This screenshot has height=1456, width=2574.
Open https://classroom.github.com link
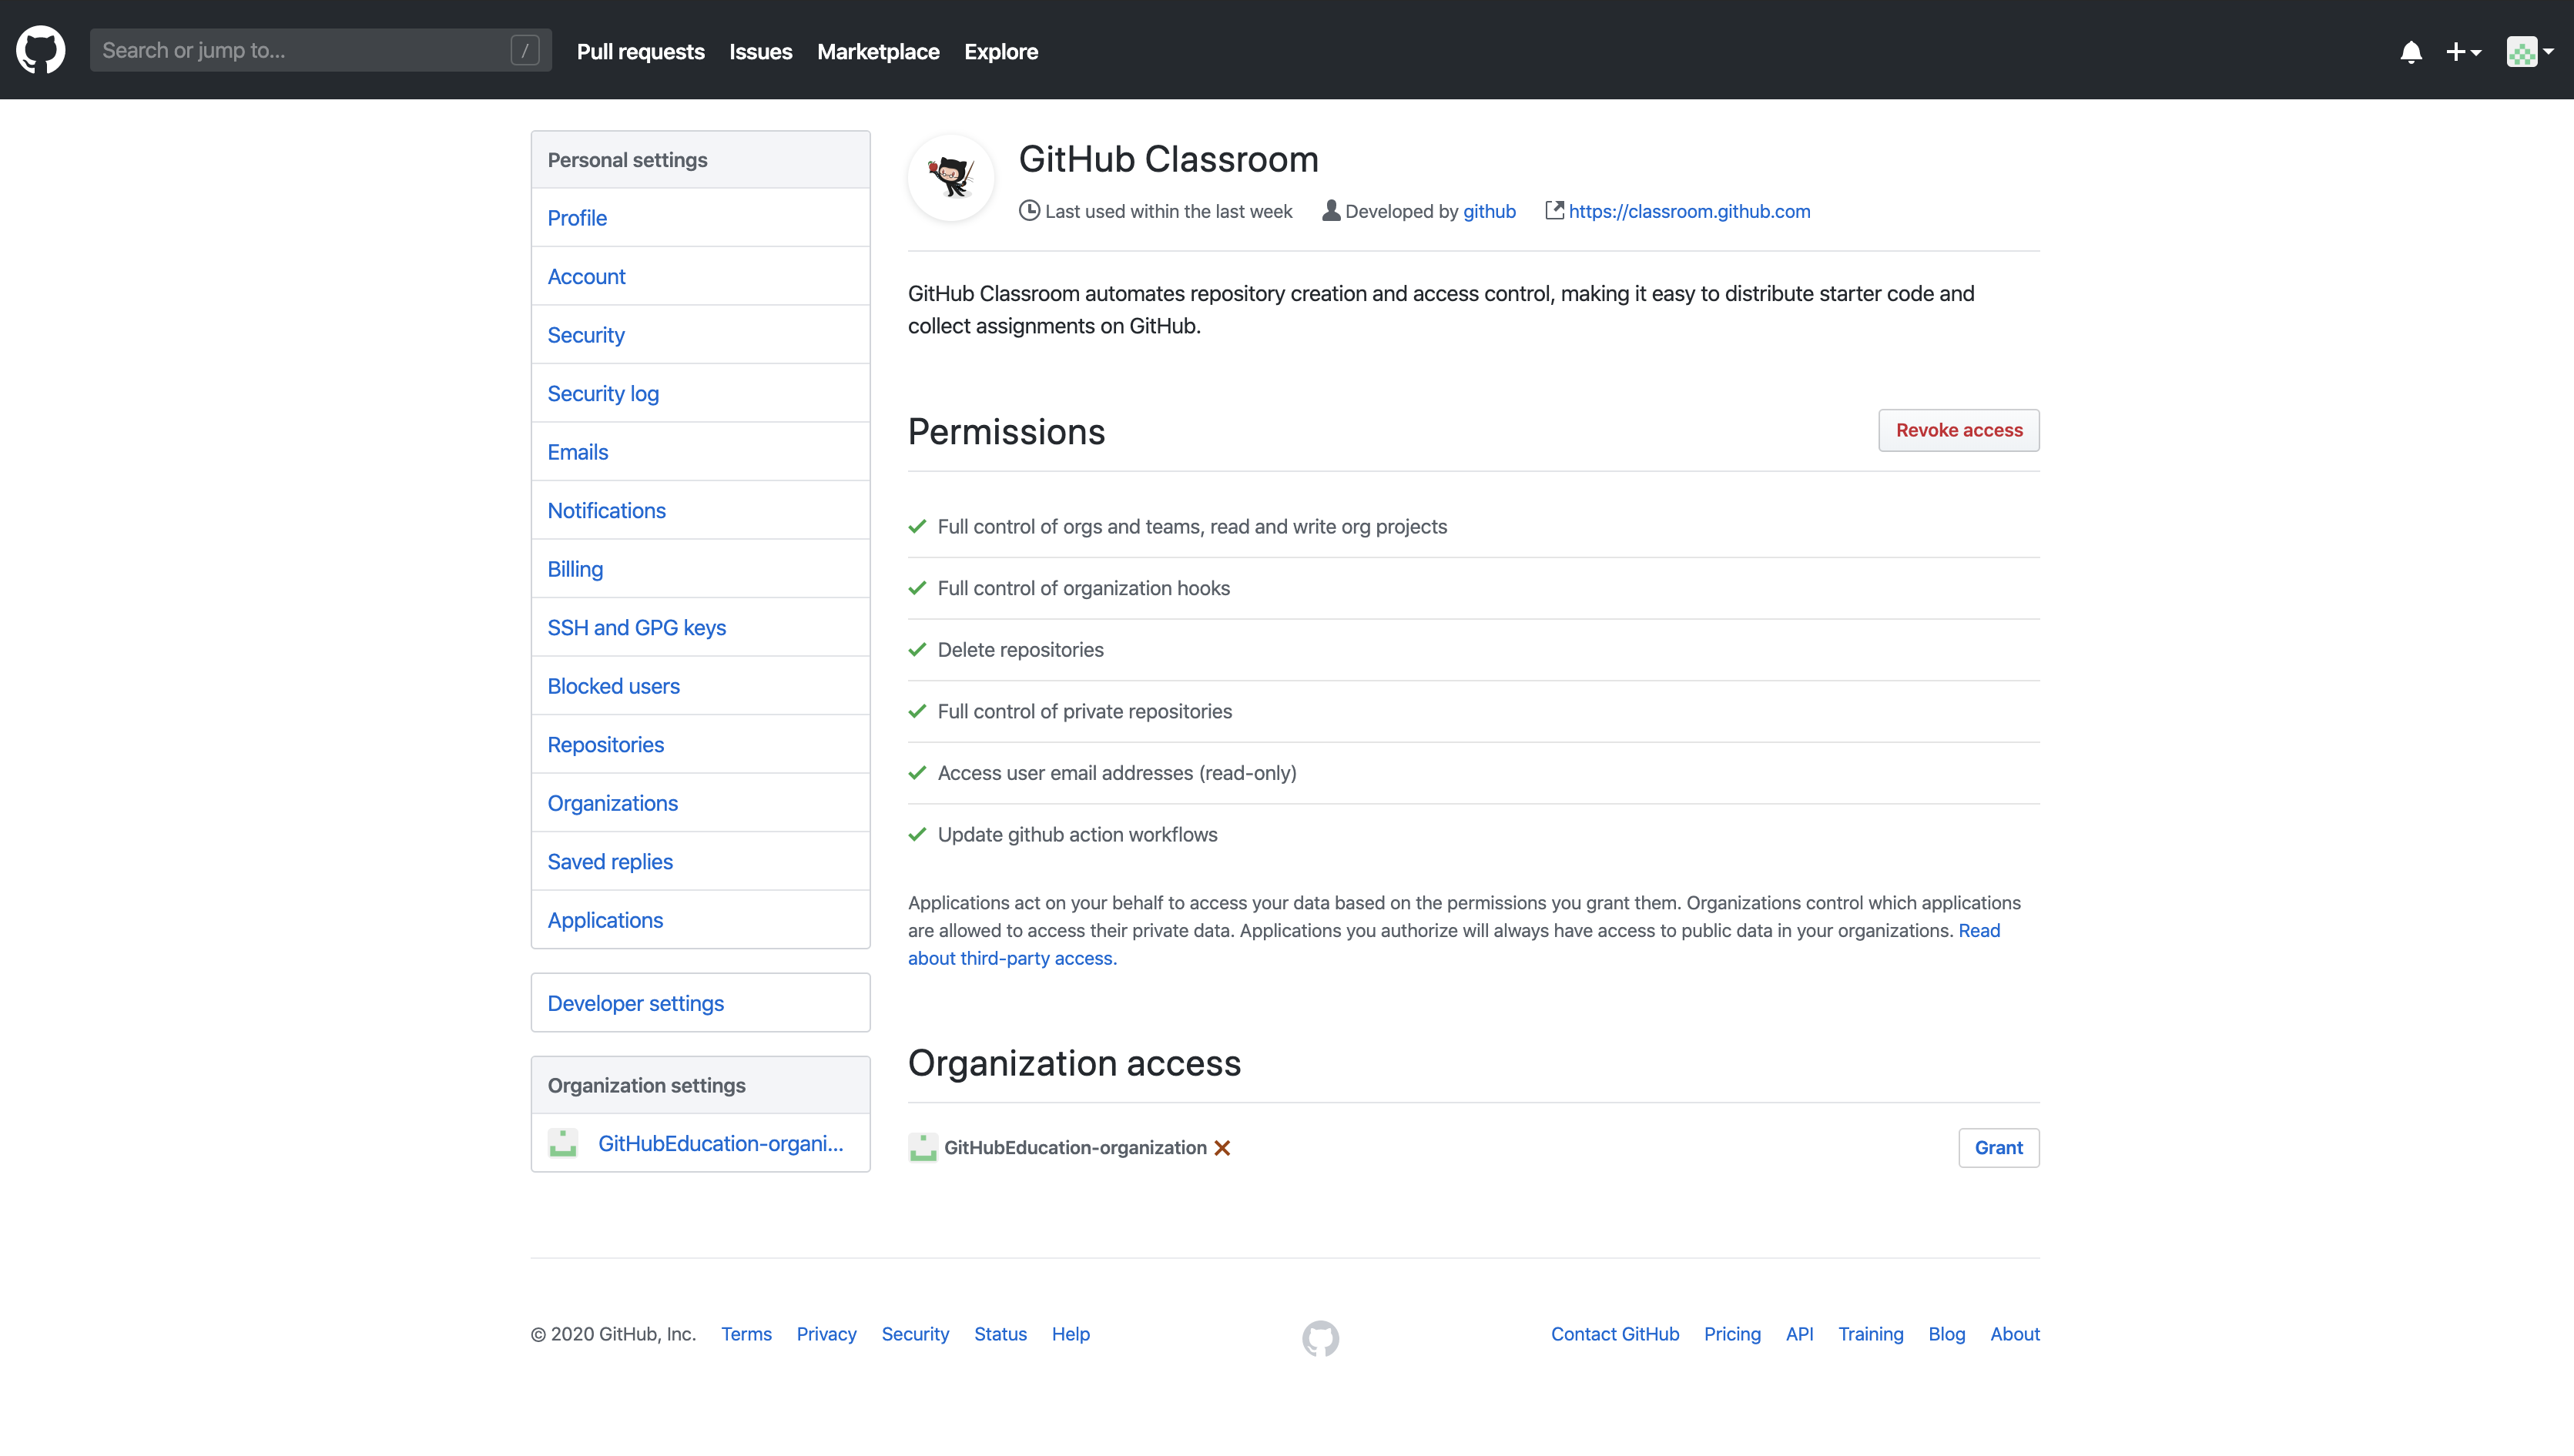click(x=1689, y=211)
